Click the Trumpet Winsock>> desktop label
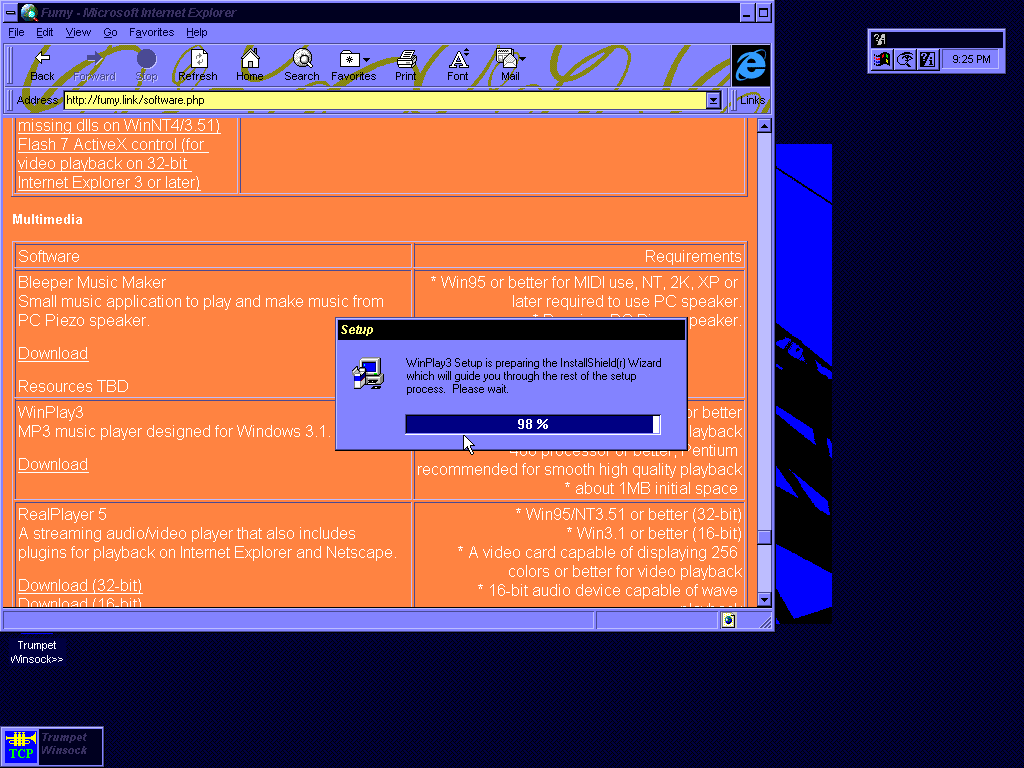The image size is (1024, 768). pos(37,652)
